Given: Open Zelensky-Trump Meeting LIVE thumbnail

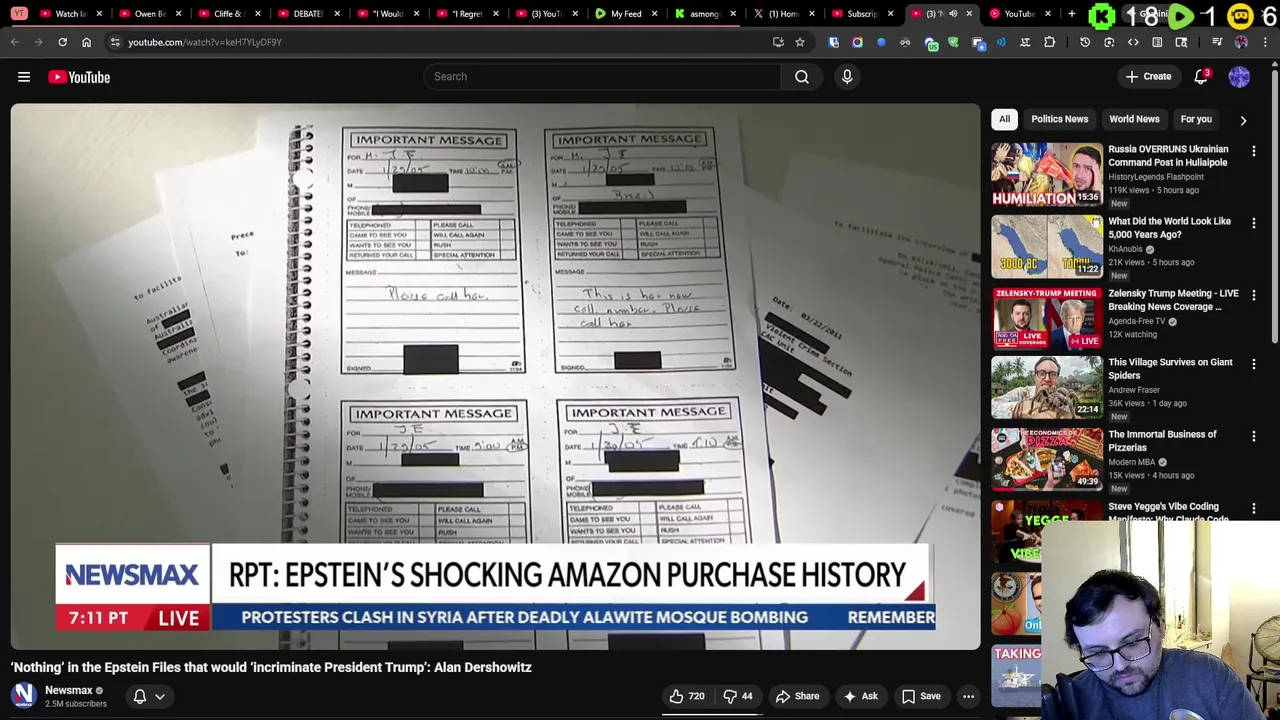Looking at the screenshot, I should [1047, 318].
